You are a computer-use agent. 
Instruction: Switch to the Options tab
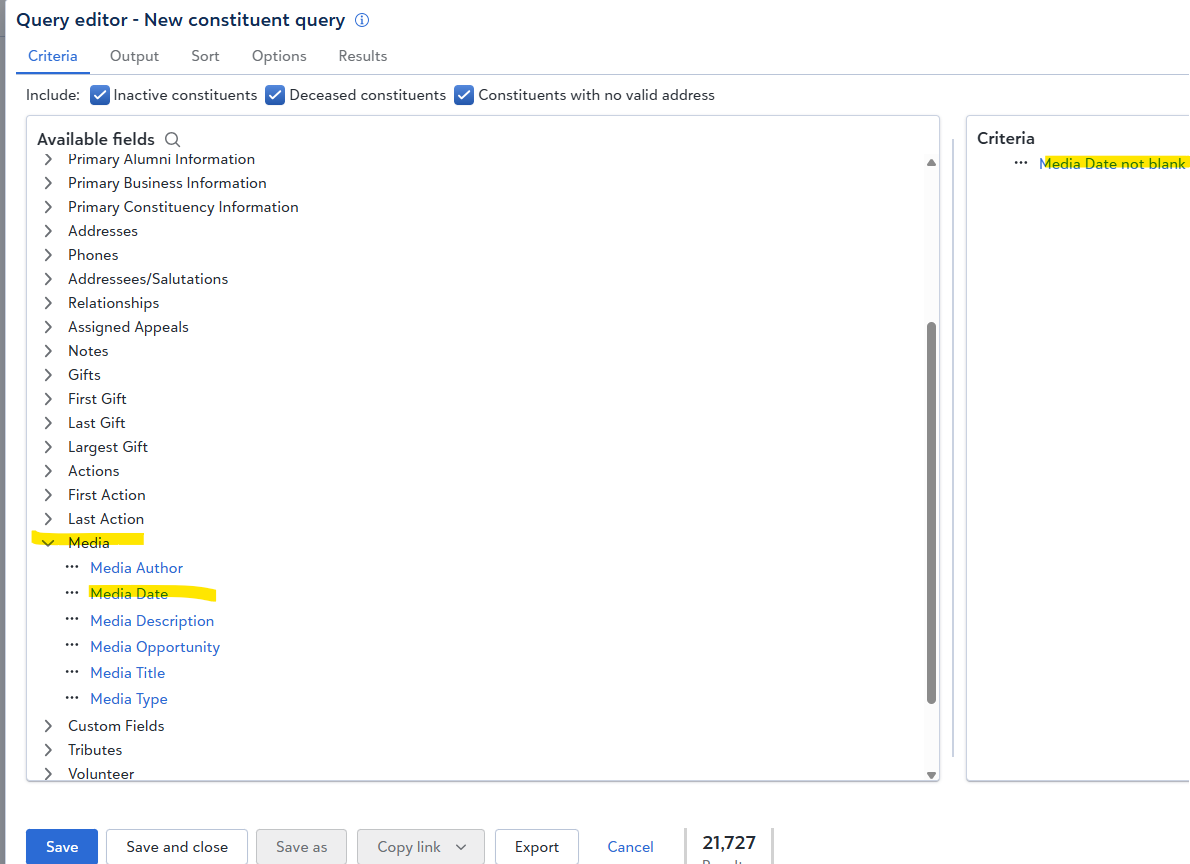point(279,56)
